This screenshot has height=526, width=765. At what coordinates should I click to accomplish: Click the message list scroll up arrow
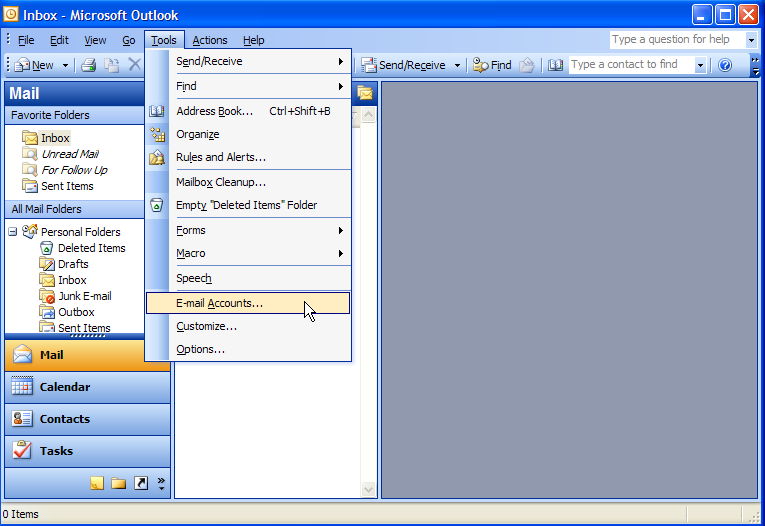click(368, 115)
